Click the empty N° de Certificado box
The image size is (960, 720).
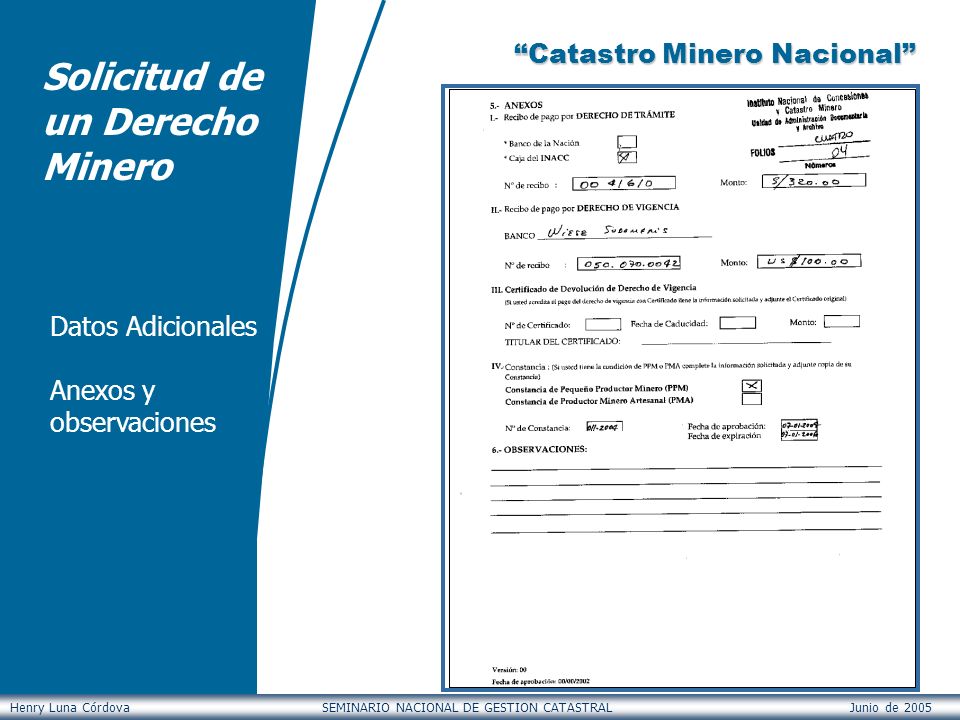pos(603,324)
